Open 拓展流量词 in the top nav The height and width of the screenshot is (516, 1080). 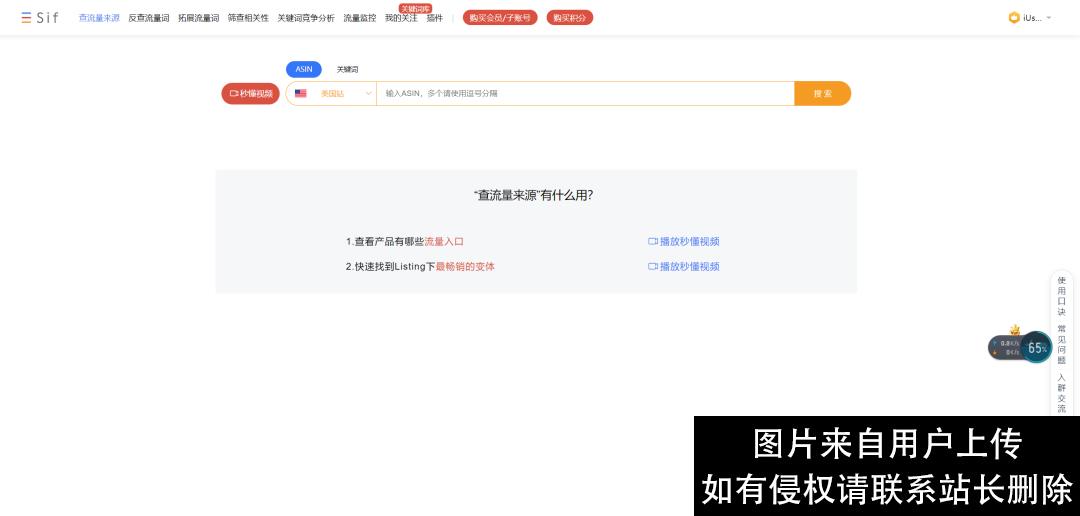[x=198, y=18]
